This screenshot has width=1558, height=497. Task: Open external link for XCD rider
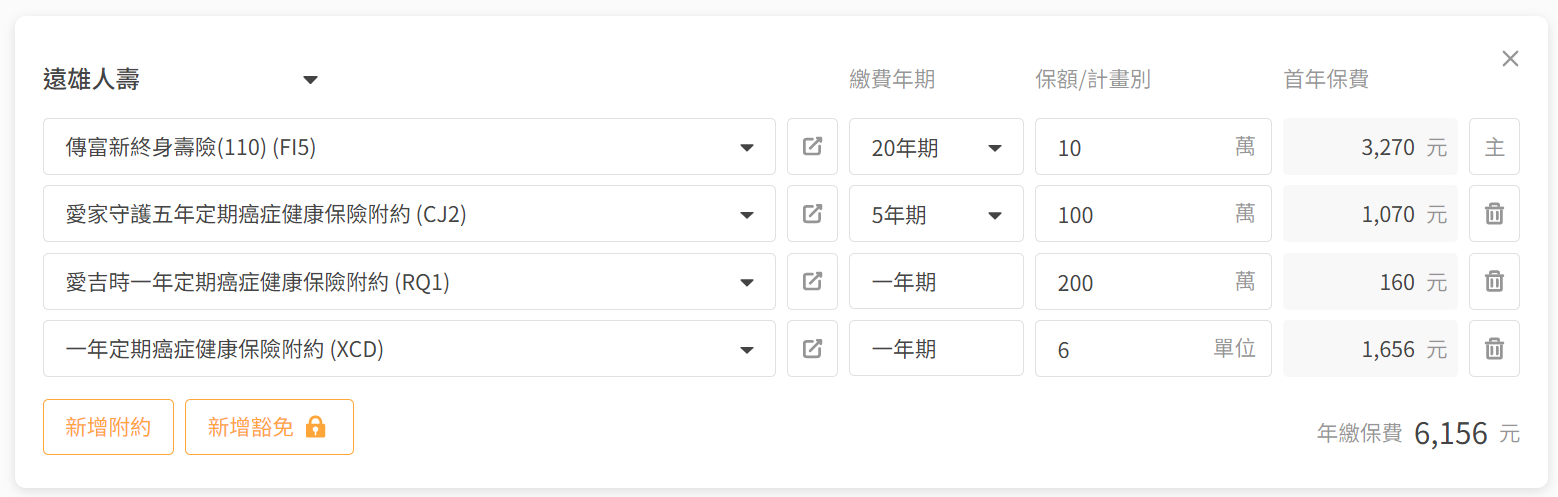[x=812, y=348]
